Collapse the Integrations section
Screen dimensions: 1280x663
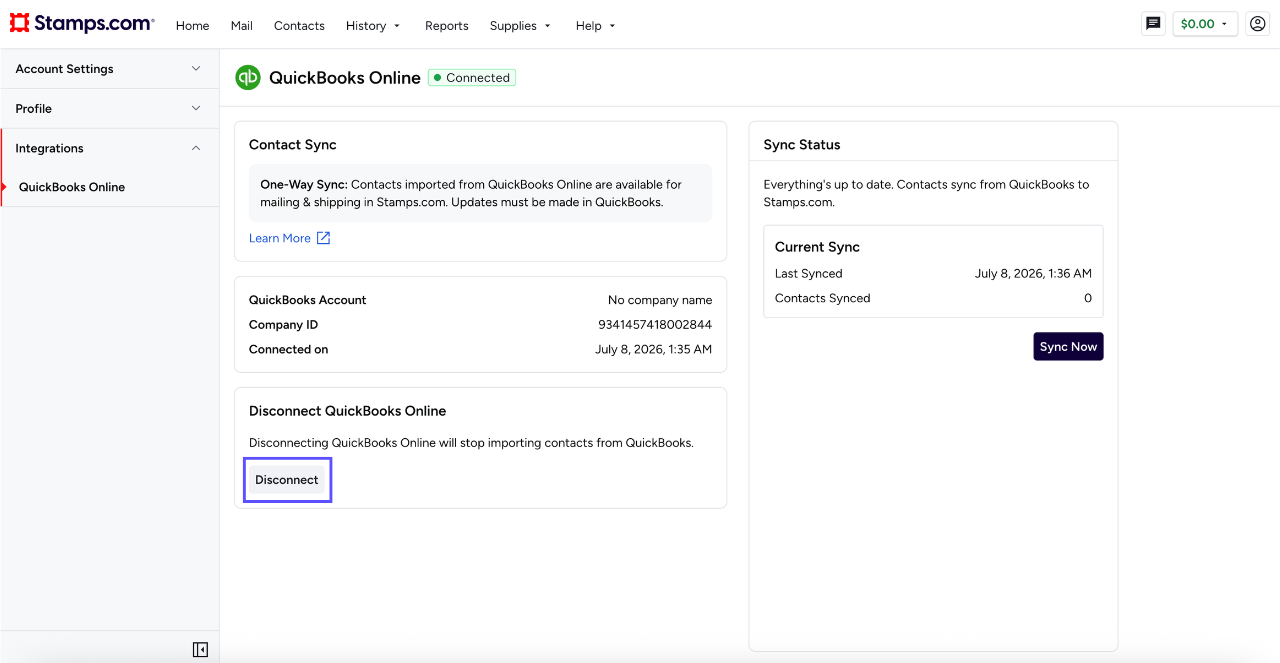coord(109,148)
